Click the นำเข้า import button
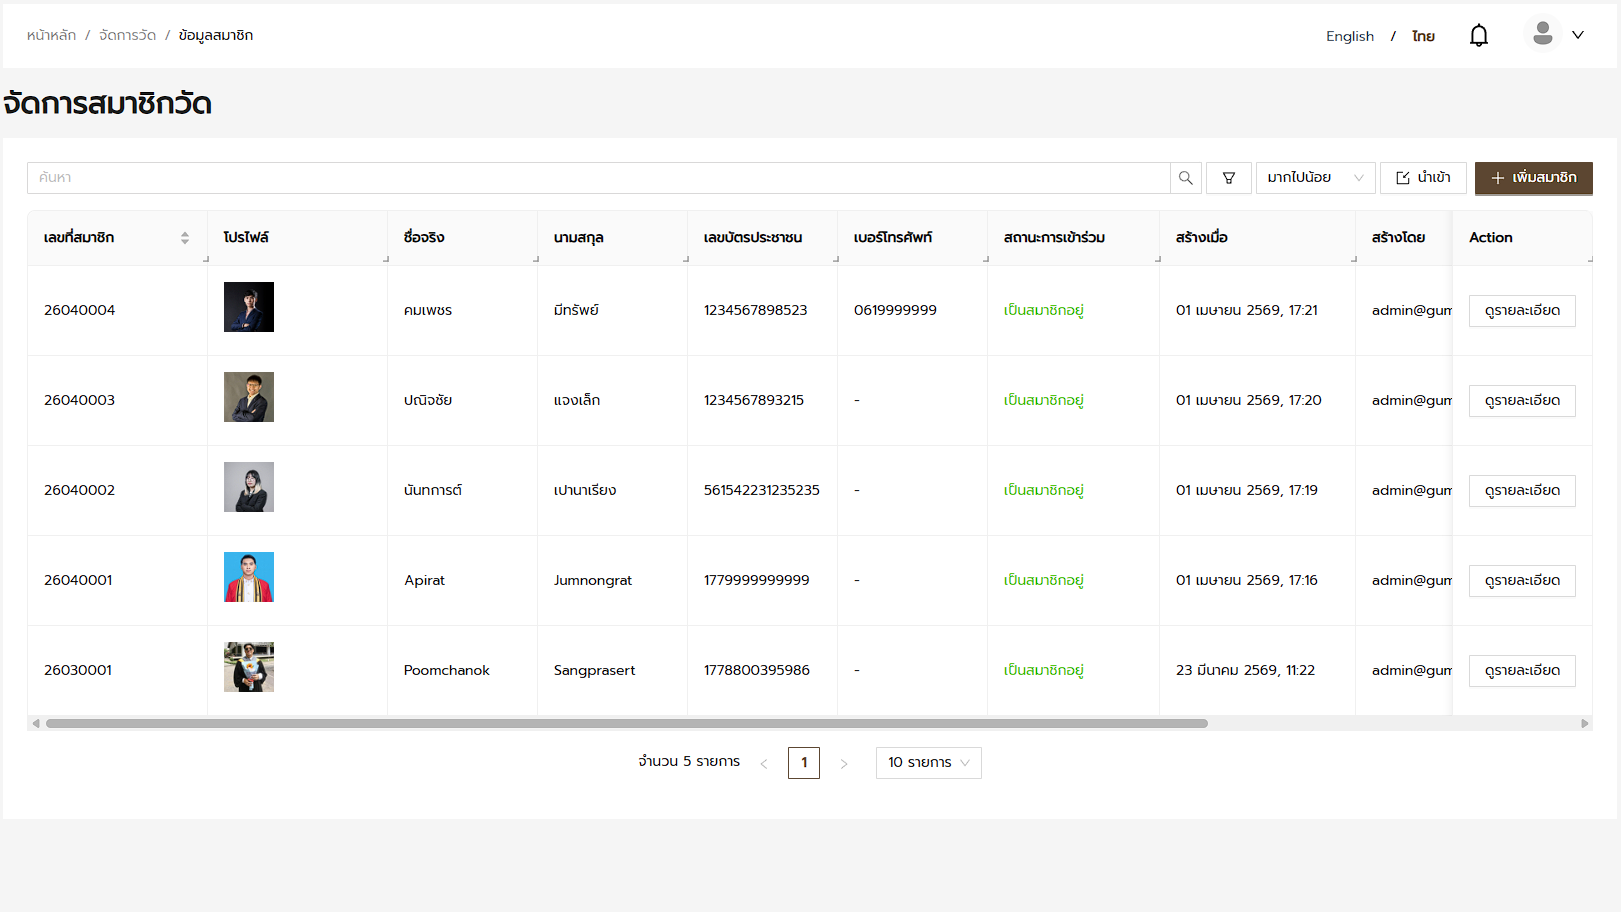This screenshot has height=912, width=1621. tap(1422, 178)
